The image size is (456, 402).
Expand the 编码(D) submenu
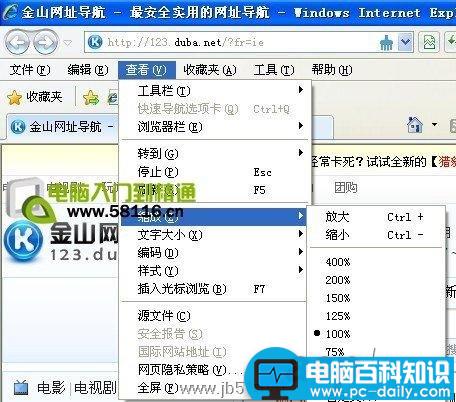point(214,253)
